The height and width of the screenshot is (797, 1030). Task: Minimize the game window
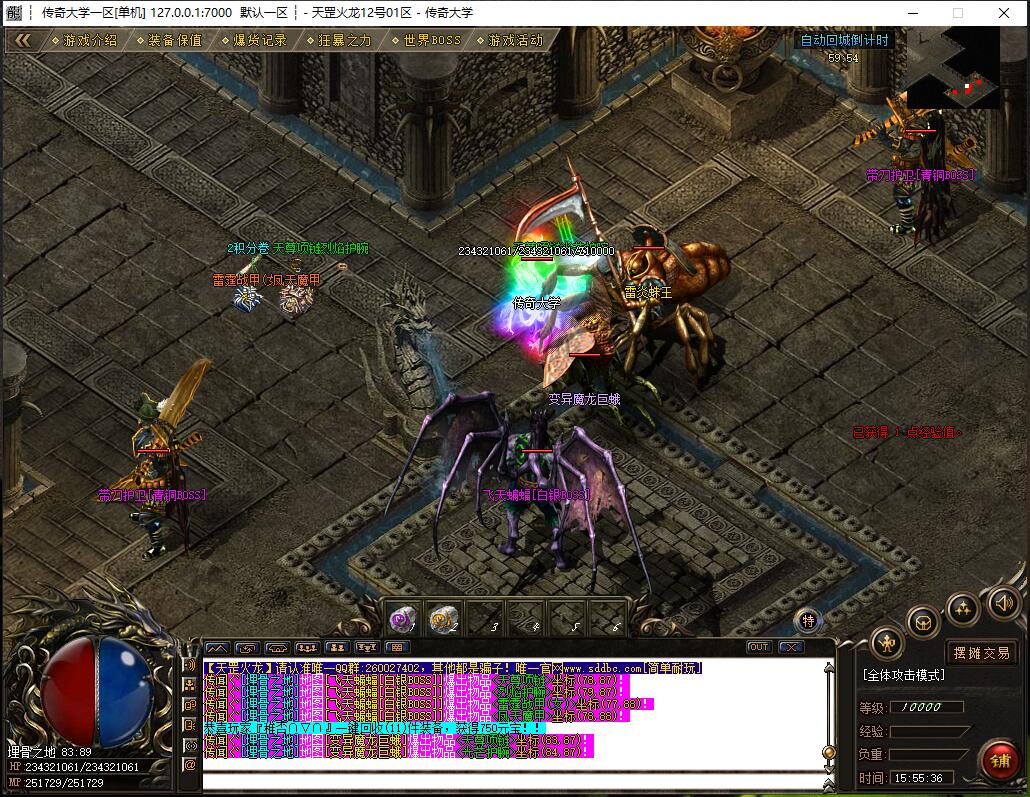coord(913,12)
